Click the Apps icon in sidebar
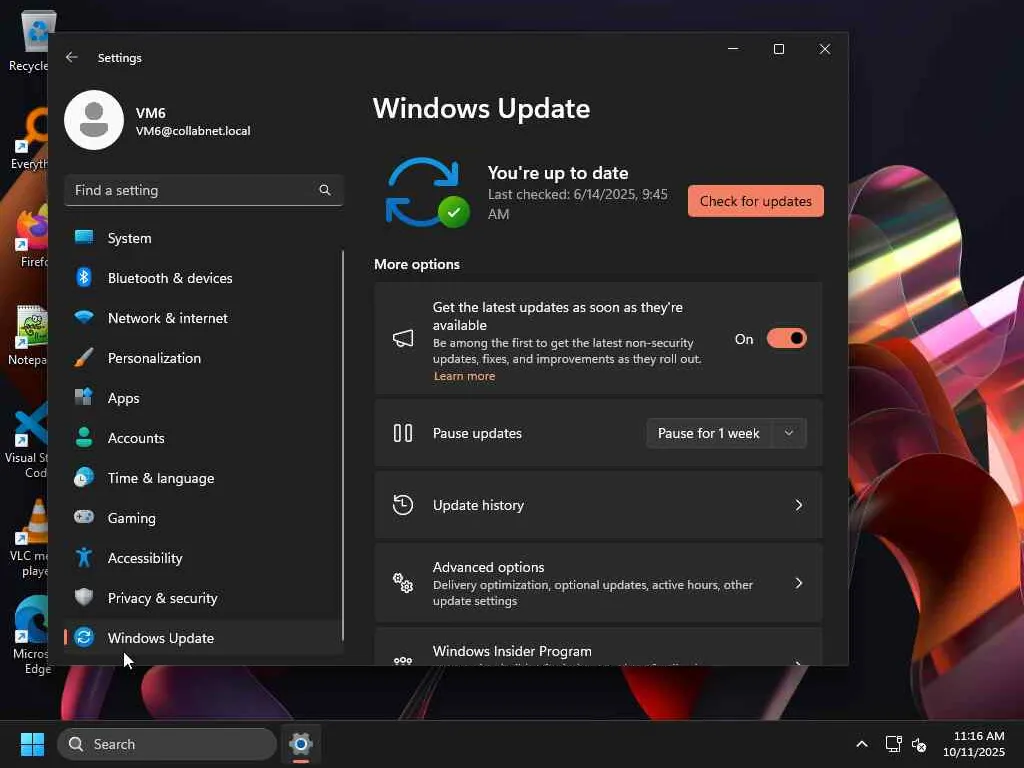Image resolution: width=1024 pixels, height=768 pixels. coord(84,397)
